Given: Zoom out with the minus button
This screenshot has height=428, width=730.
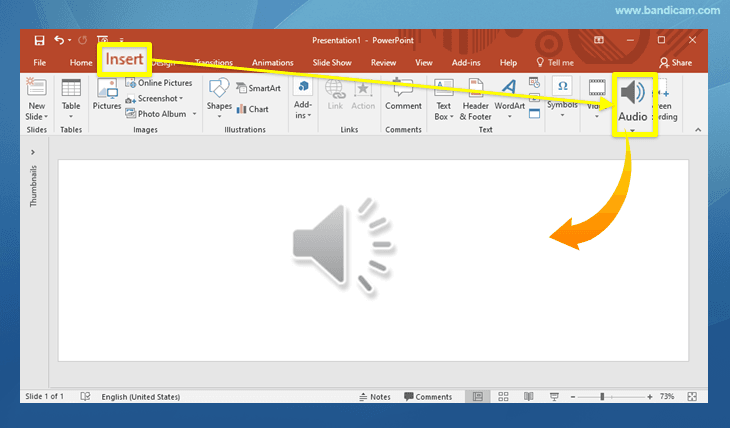Looking at the screenshot, I should [x=573, y=397].
